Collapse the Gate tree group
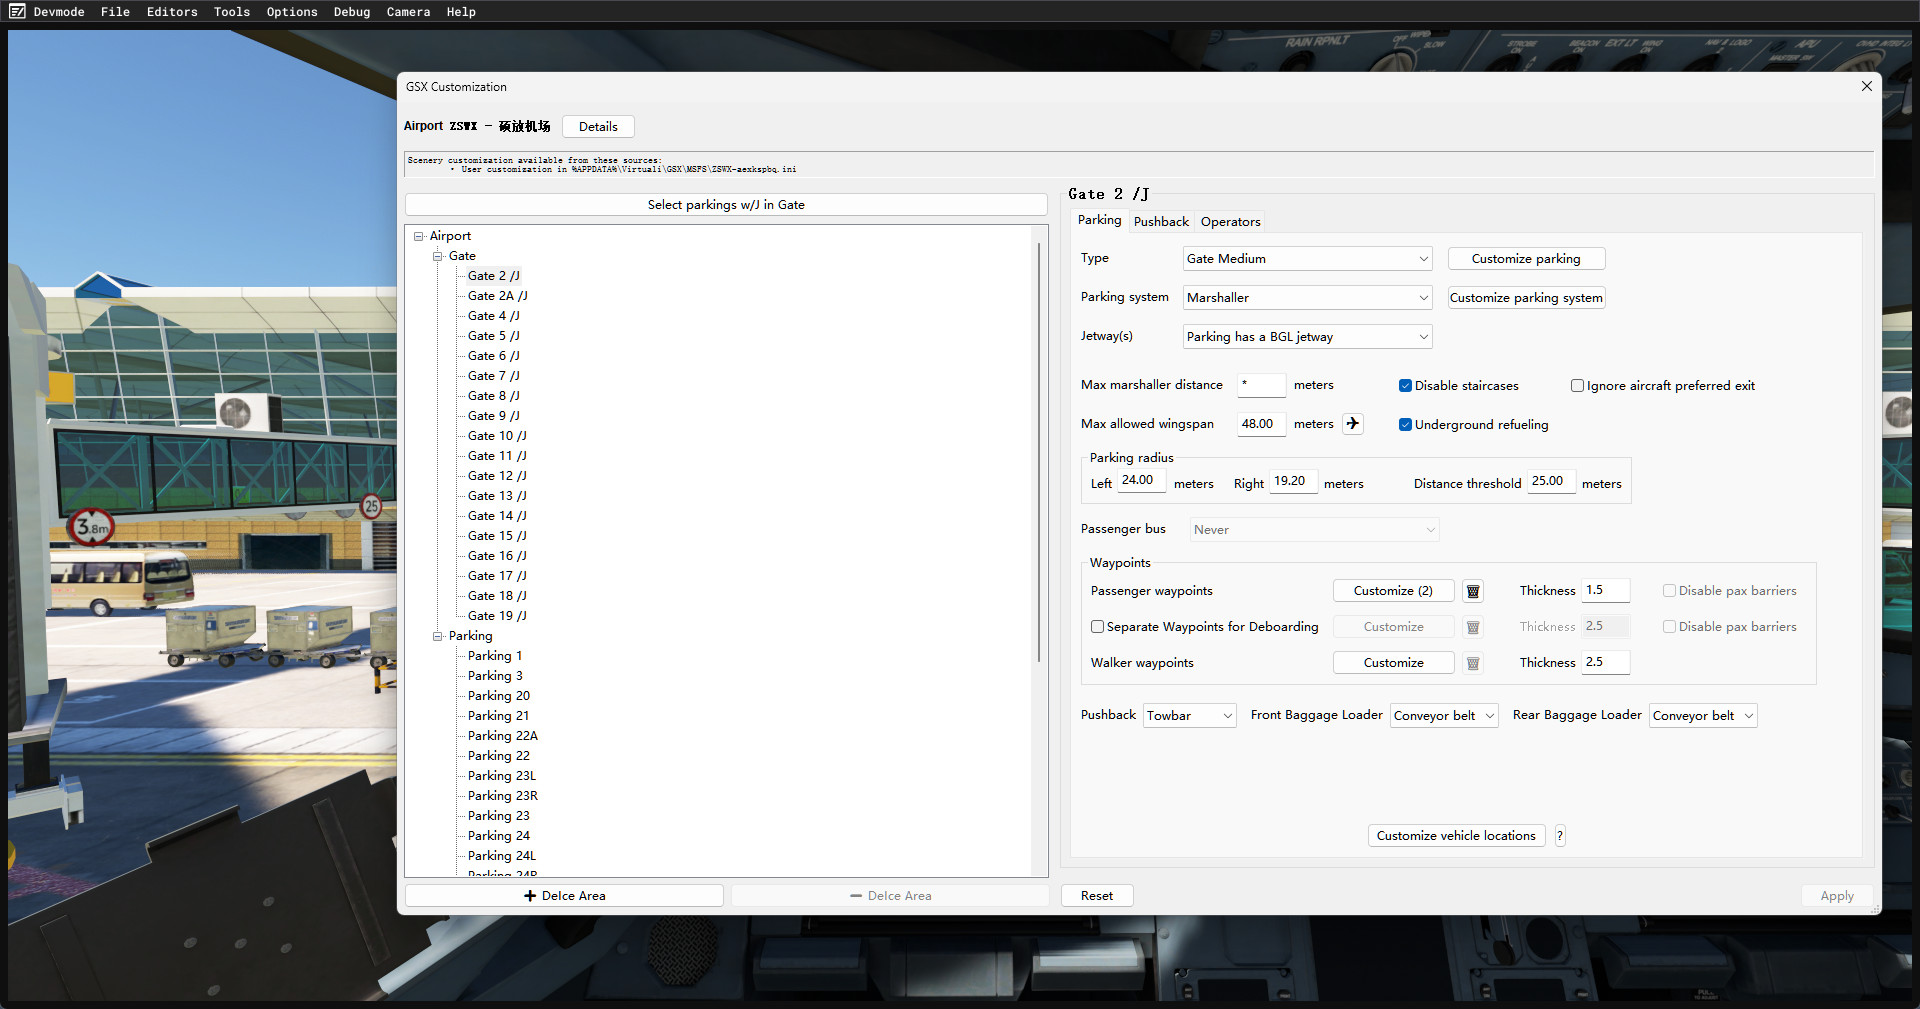The width and height of the screenshot is (1920, 1009). (x=437, y=256)
